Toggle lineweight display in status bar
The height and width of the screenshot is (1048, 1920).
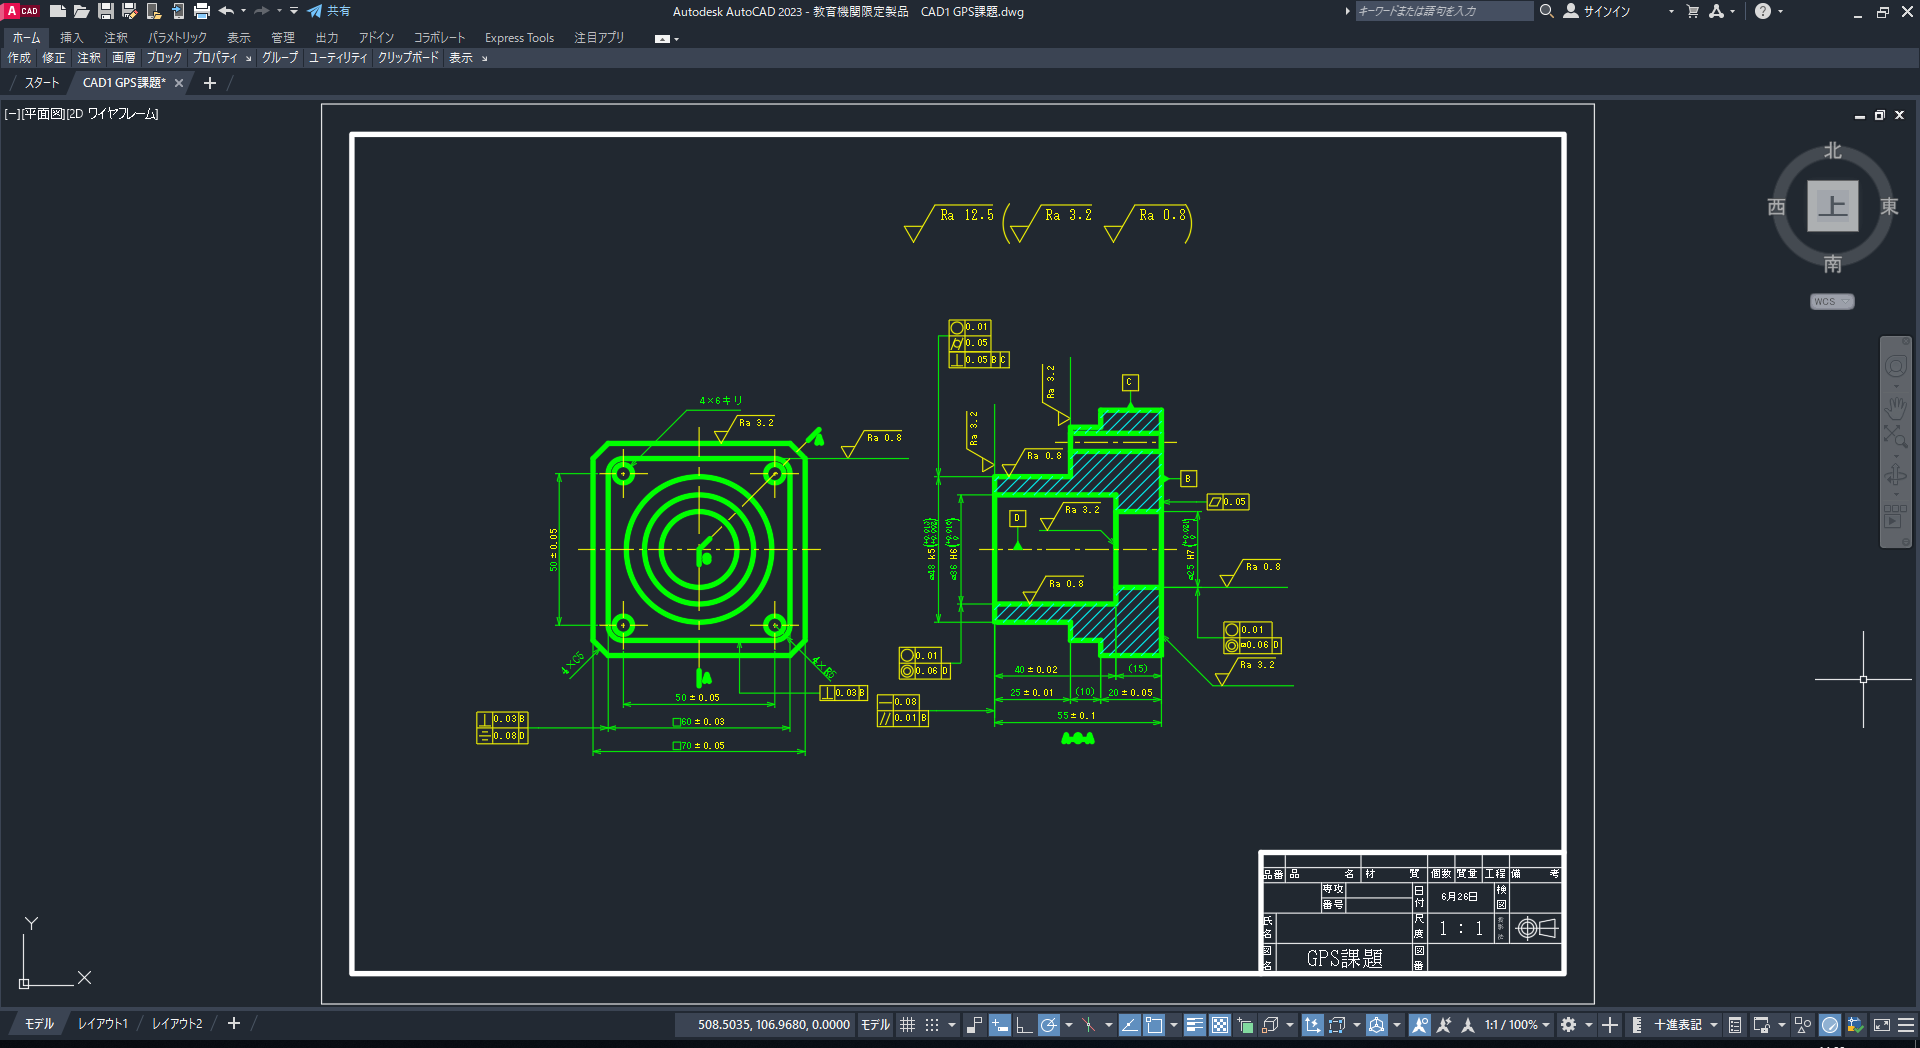[1195, 1024]
